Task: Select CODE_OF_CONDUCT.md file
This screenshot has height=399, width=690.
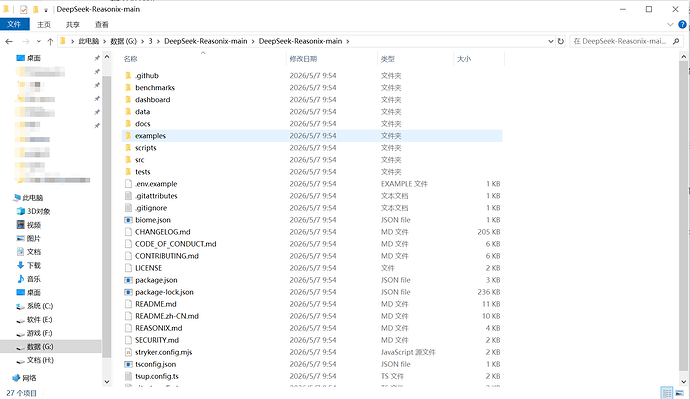Action: pyautogui.click(x=176, y=244)
